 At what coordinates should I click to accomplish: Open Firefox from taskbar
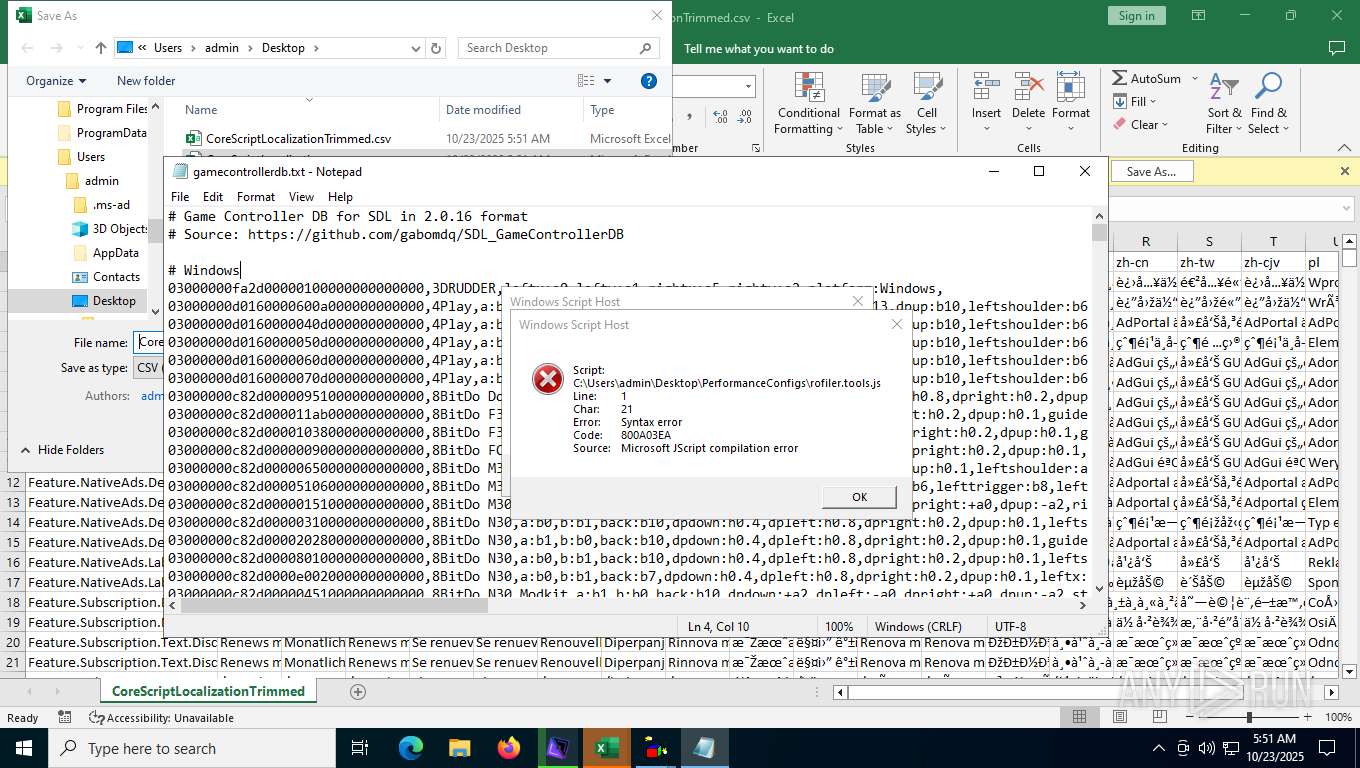(508, 748)
